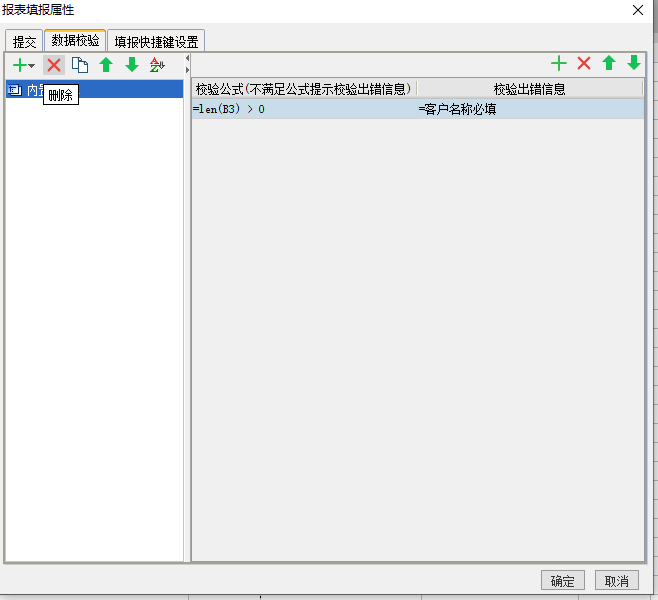Delete formula row with right red X
The width and height of the screenshot is (658, 600).
point(584,63)
